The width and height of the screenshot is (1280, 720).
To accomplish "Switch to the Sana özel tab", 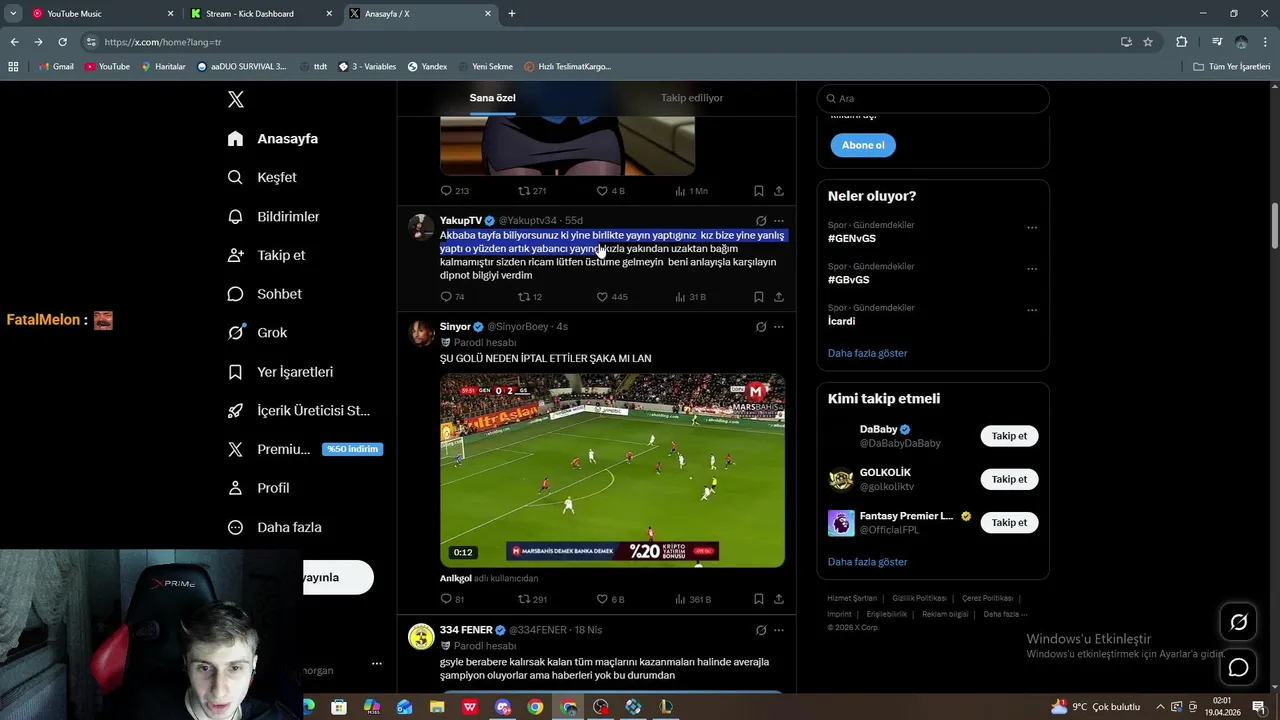I will click(492, 98).
